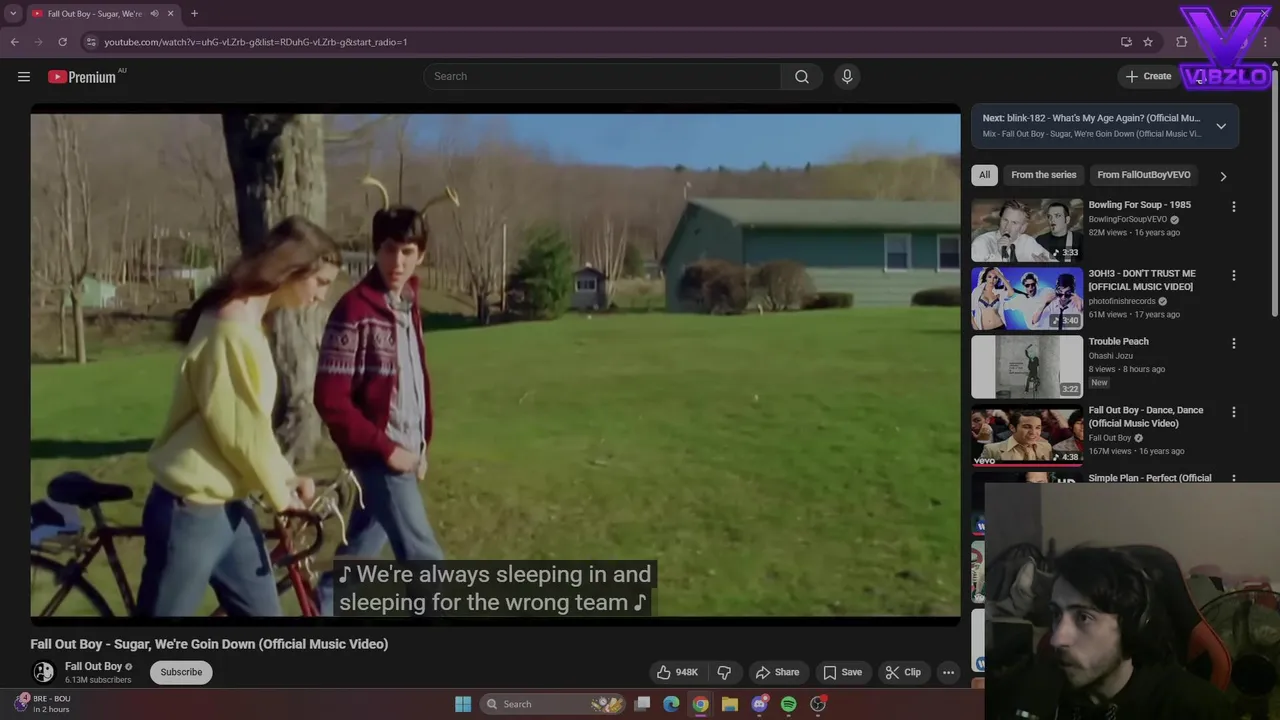
Task: Click the video player to pause
Action: click(x=495, y=365)
